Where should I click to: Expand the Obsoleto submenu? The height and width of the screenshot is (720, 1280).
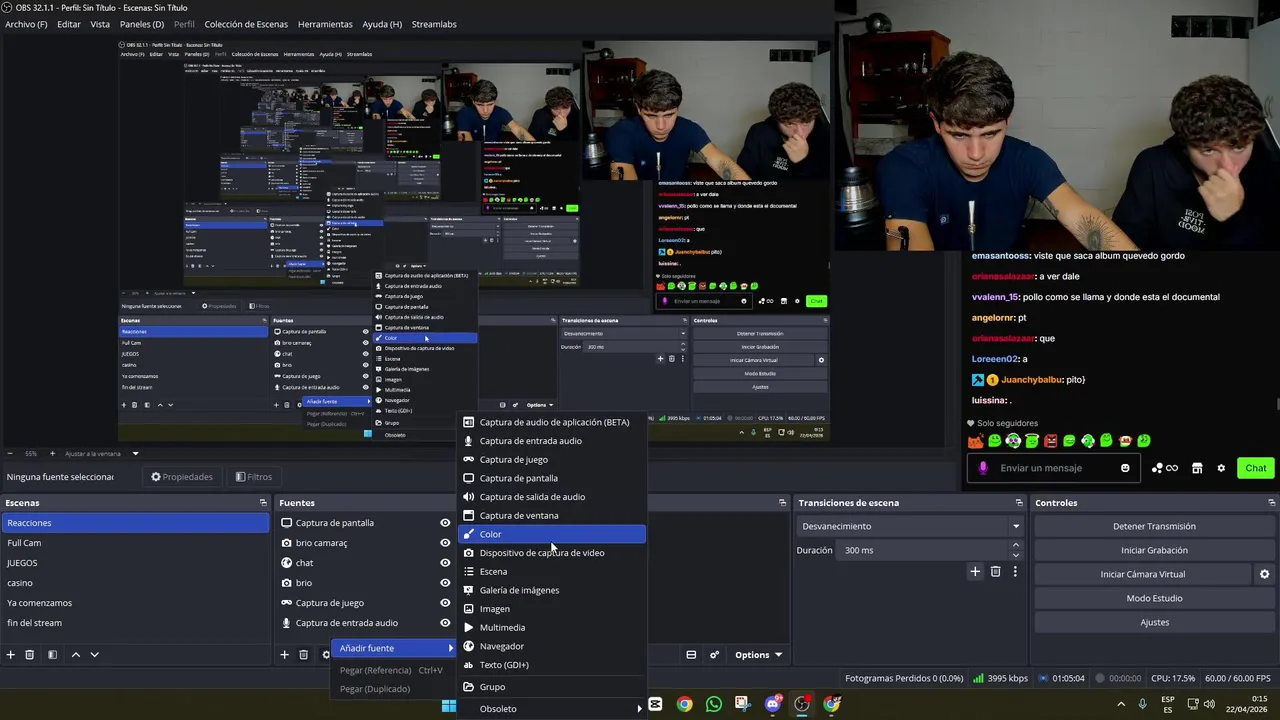(552, 709)
